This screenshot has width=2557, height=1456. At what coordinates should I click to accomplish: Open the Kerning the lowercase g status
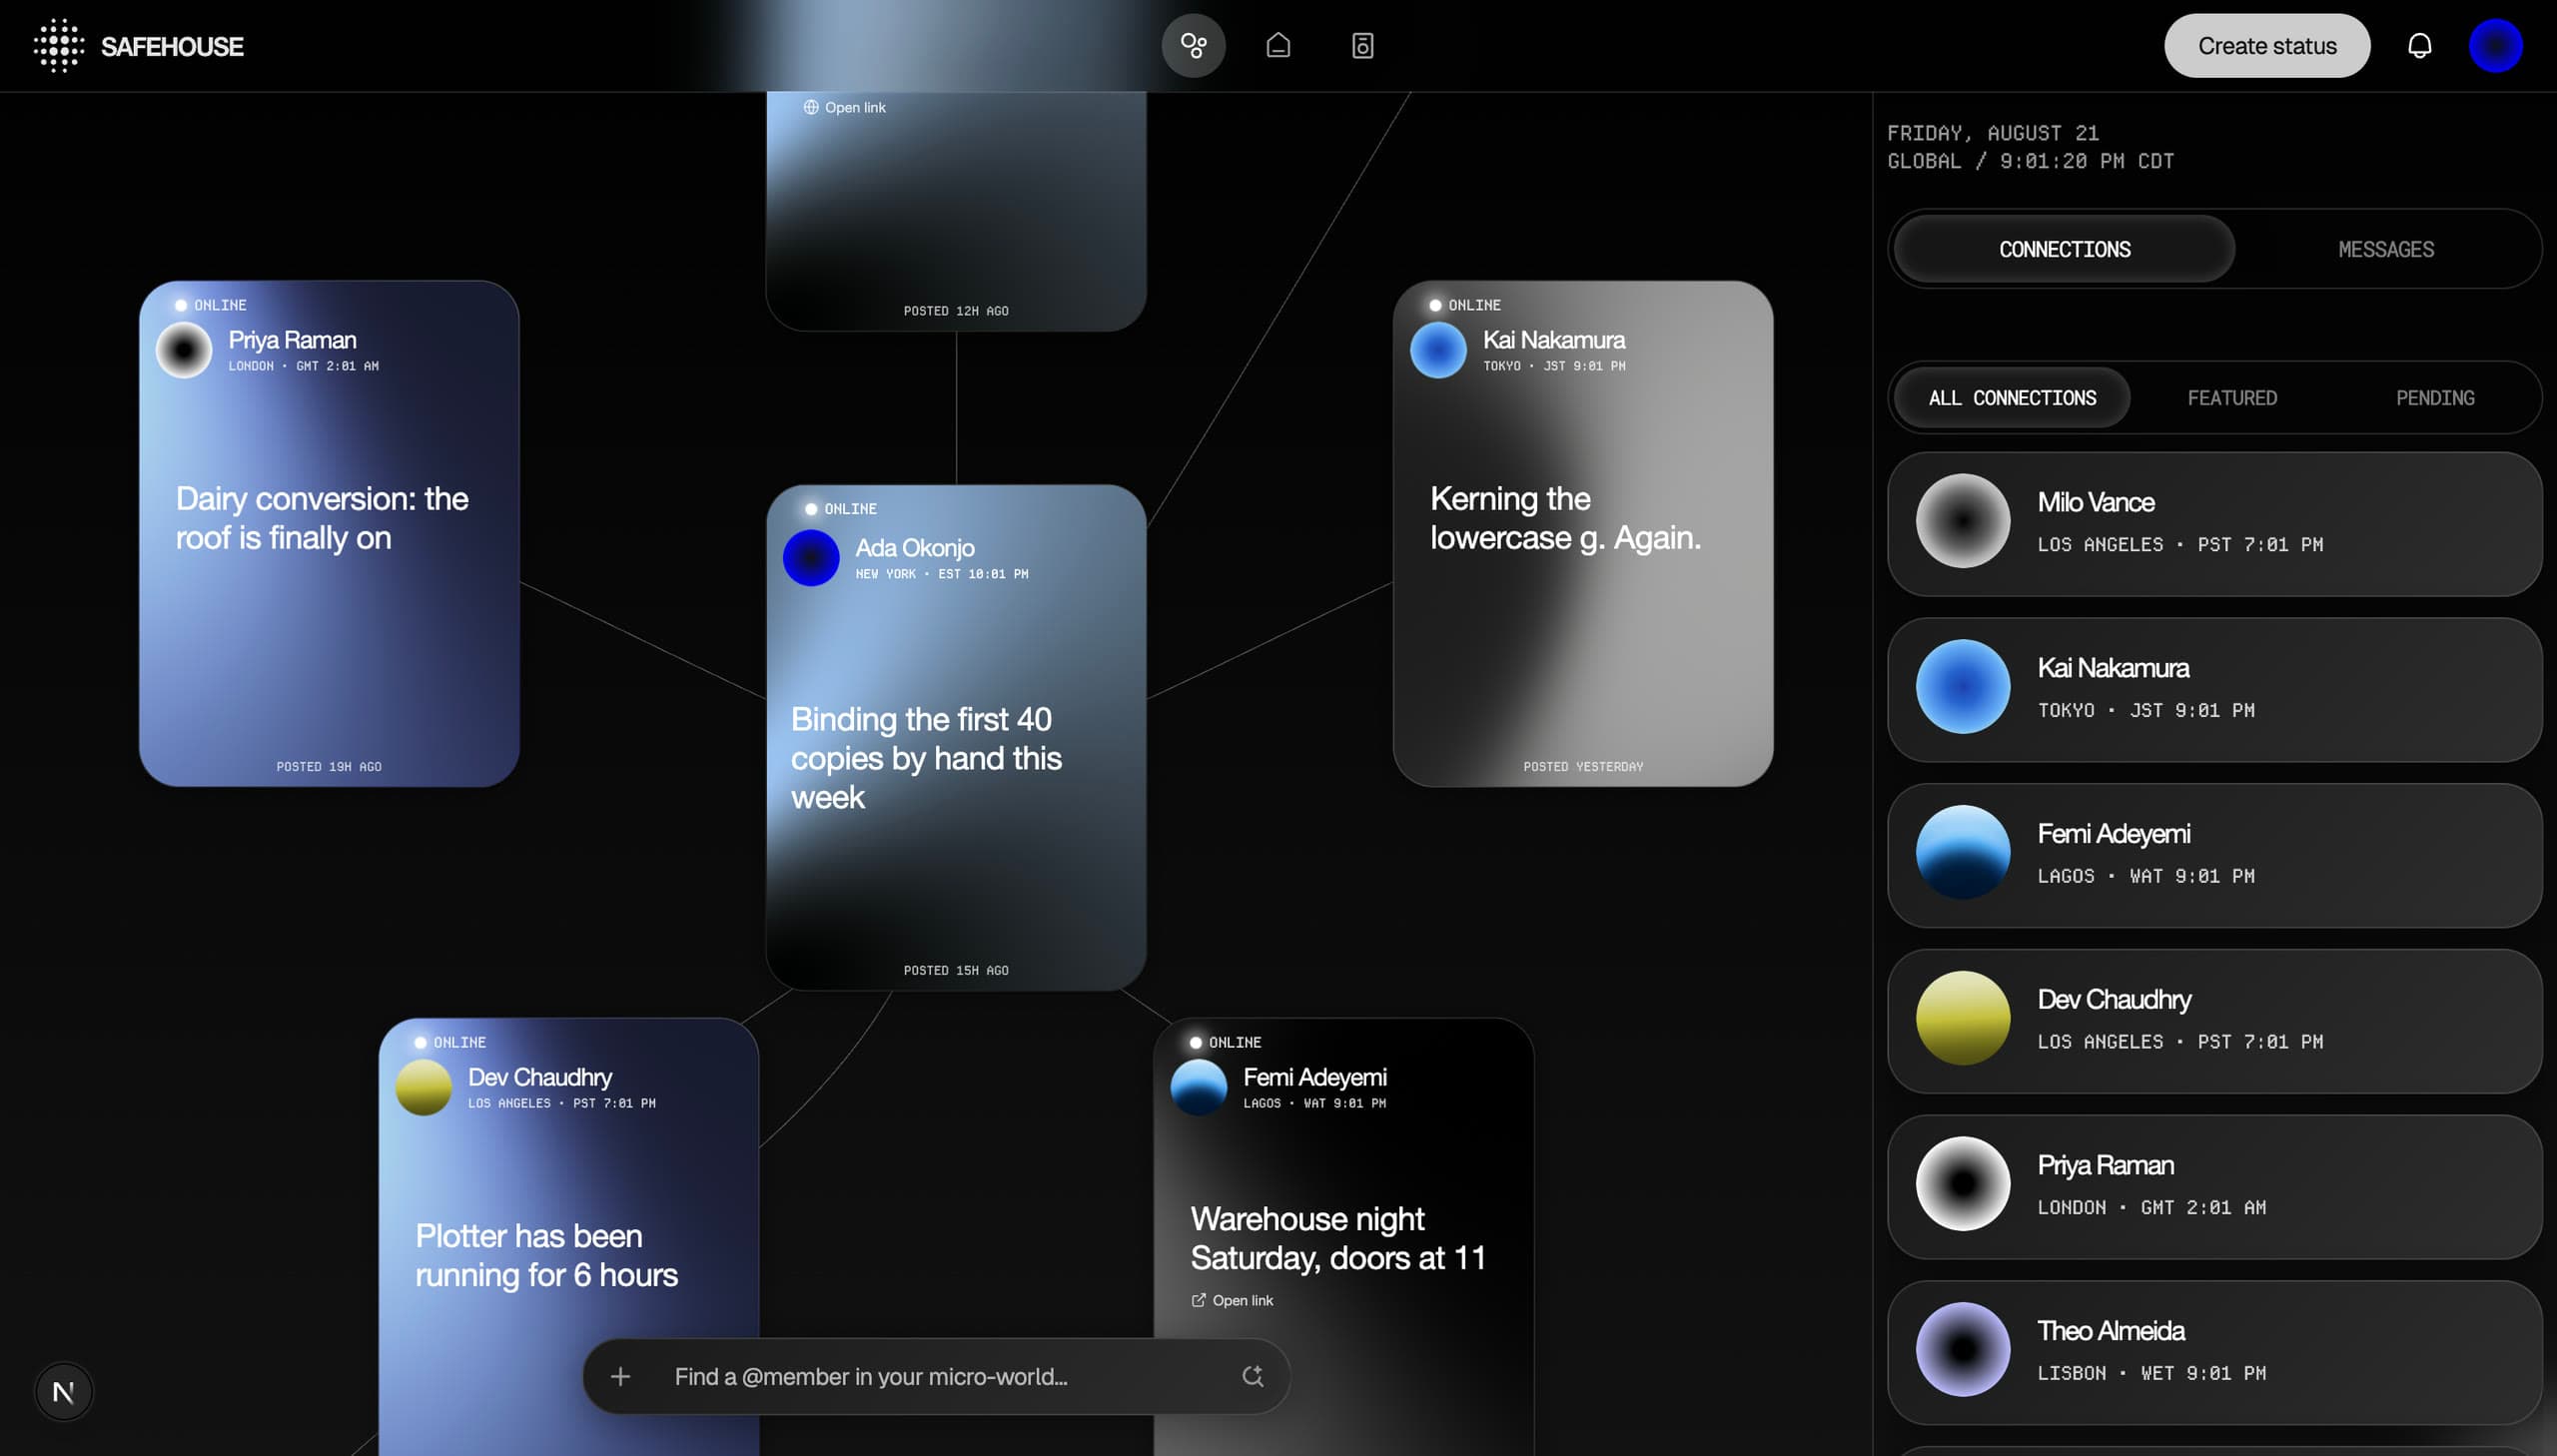tap(1565, 518)
